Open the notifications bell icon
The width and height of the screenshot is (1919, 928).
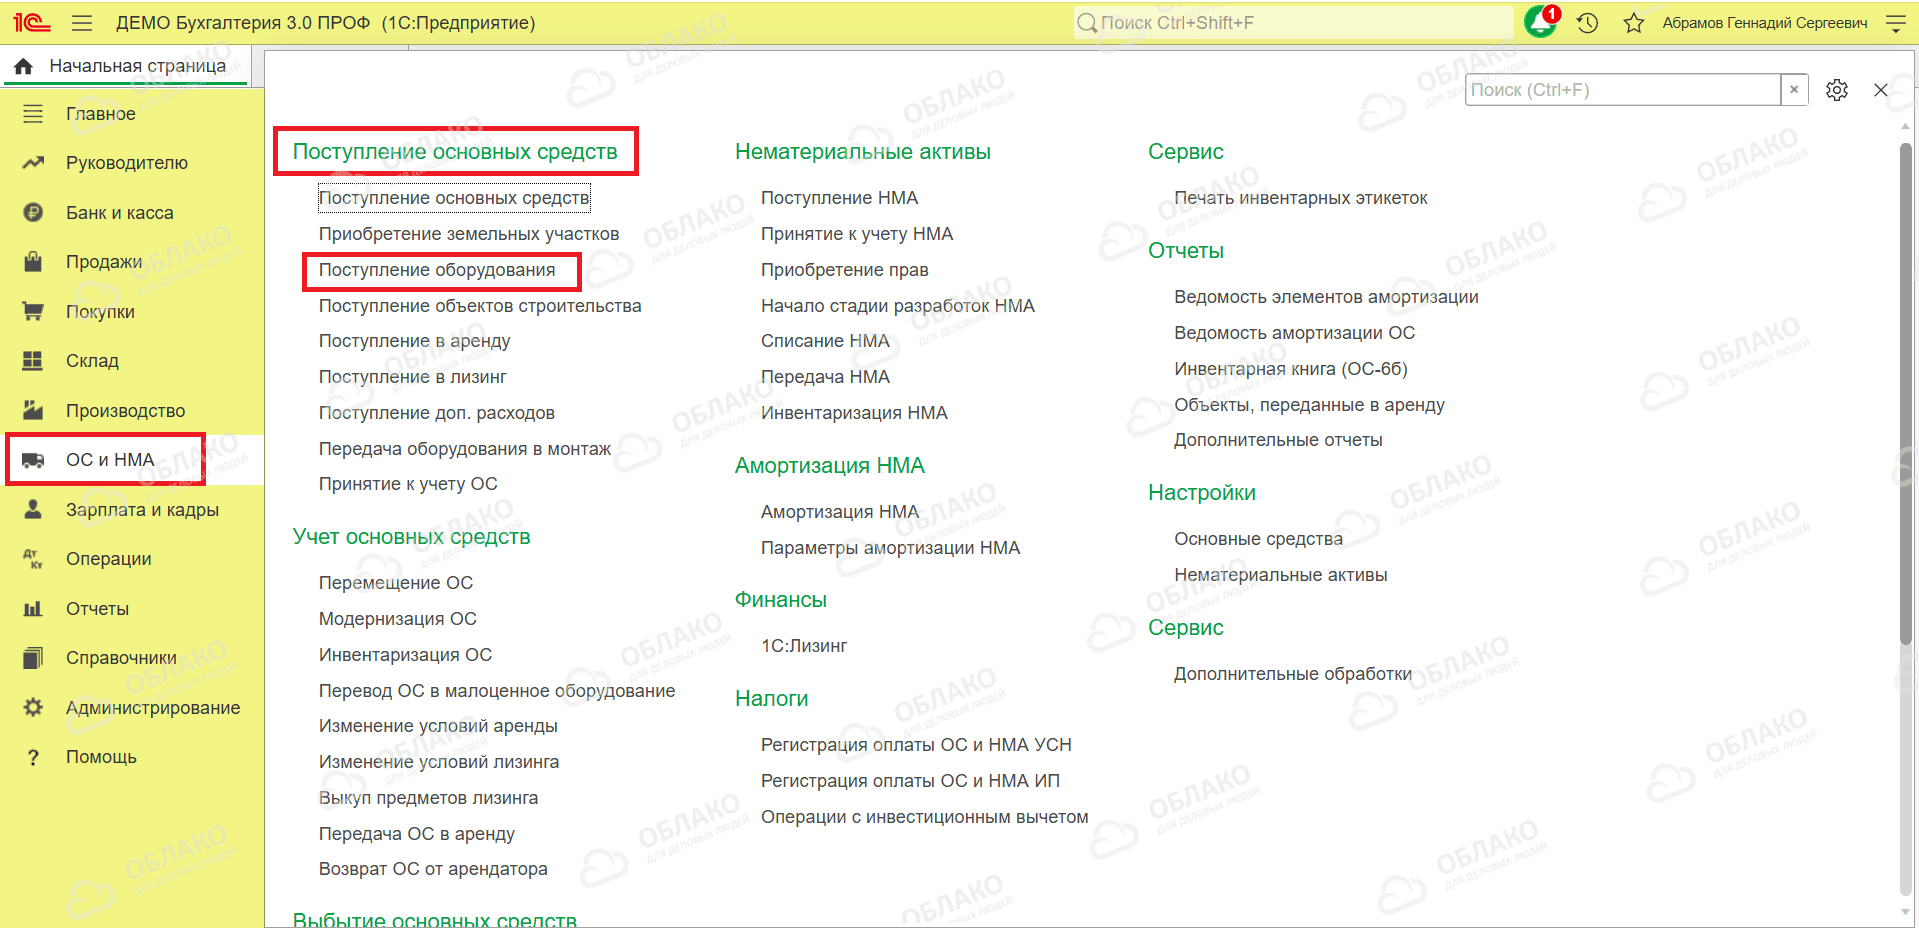pyautogui.click(x=1540, y=22)
